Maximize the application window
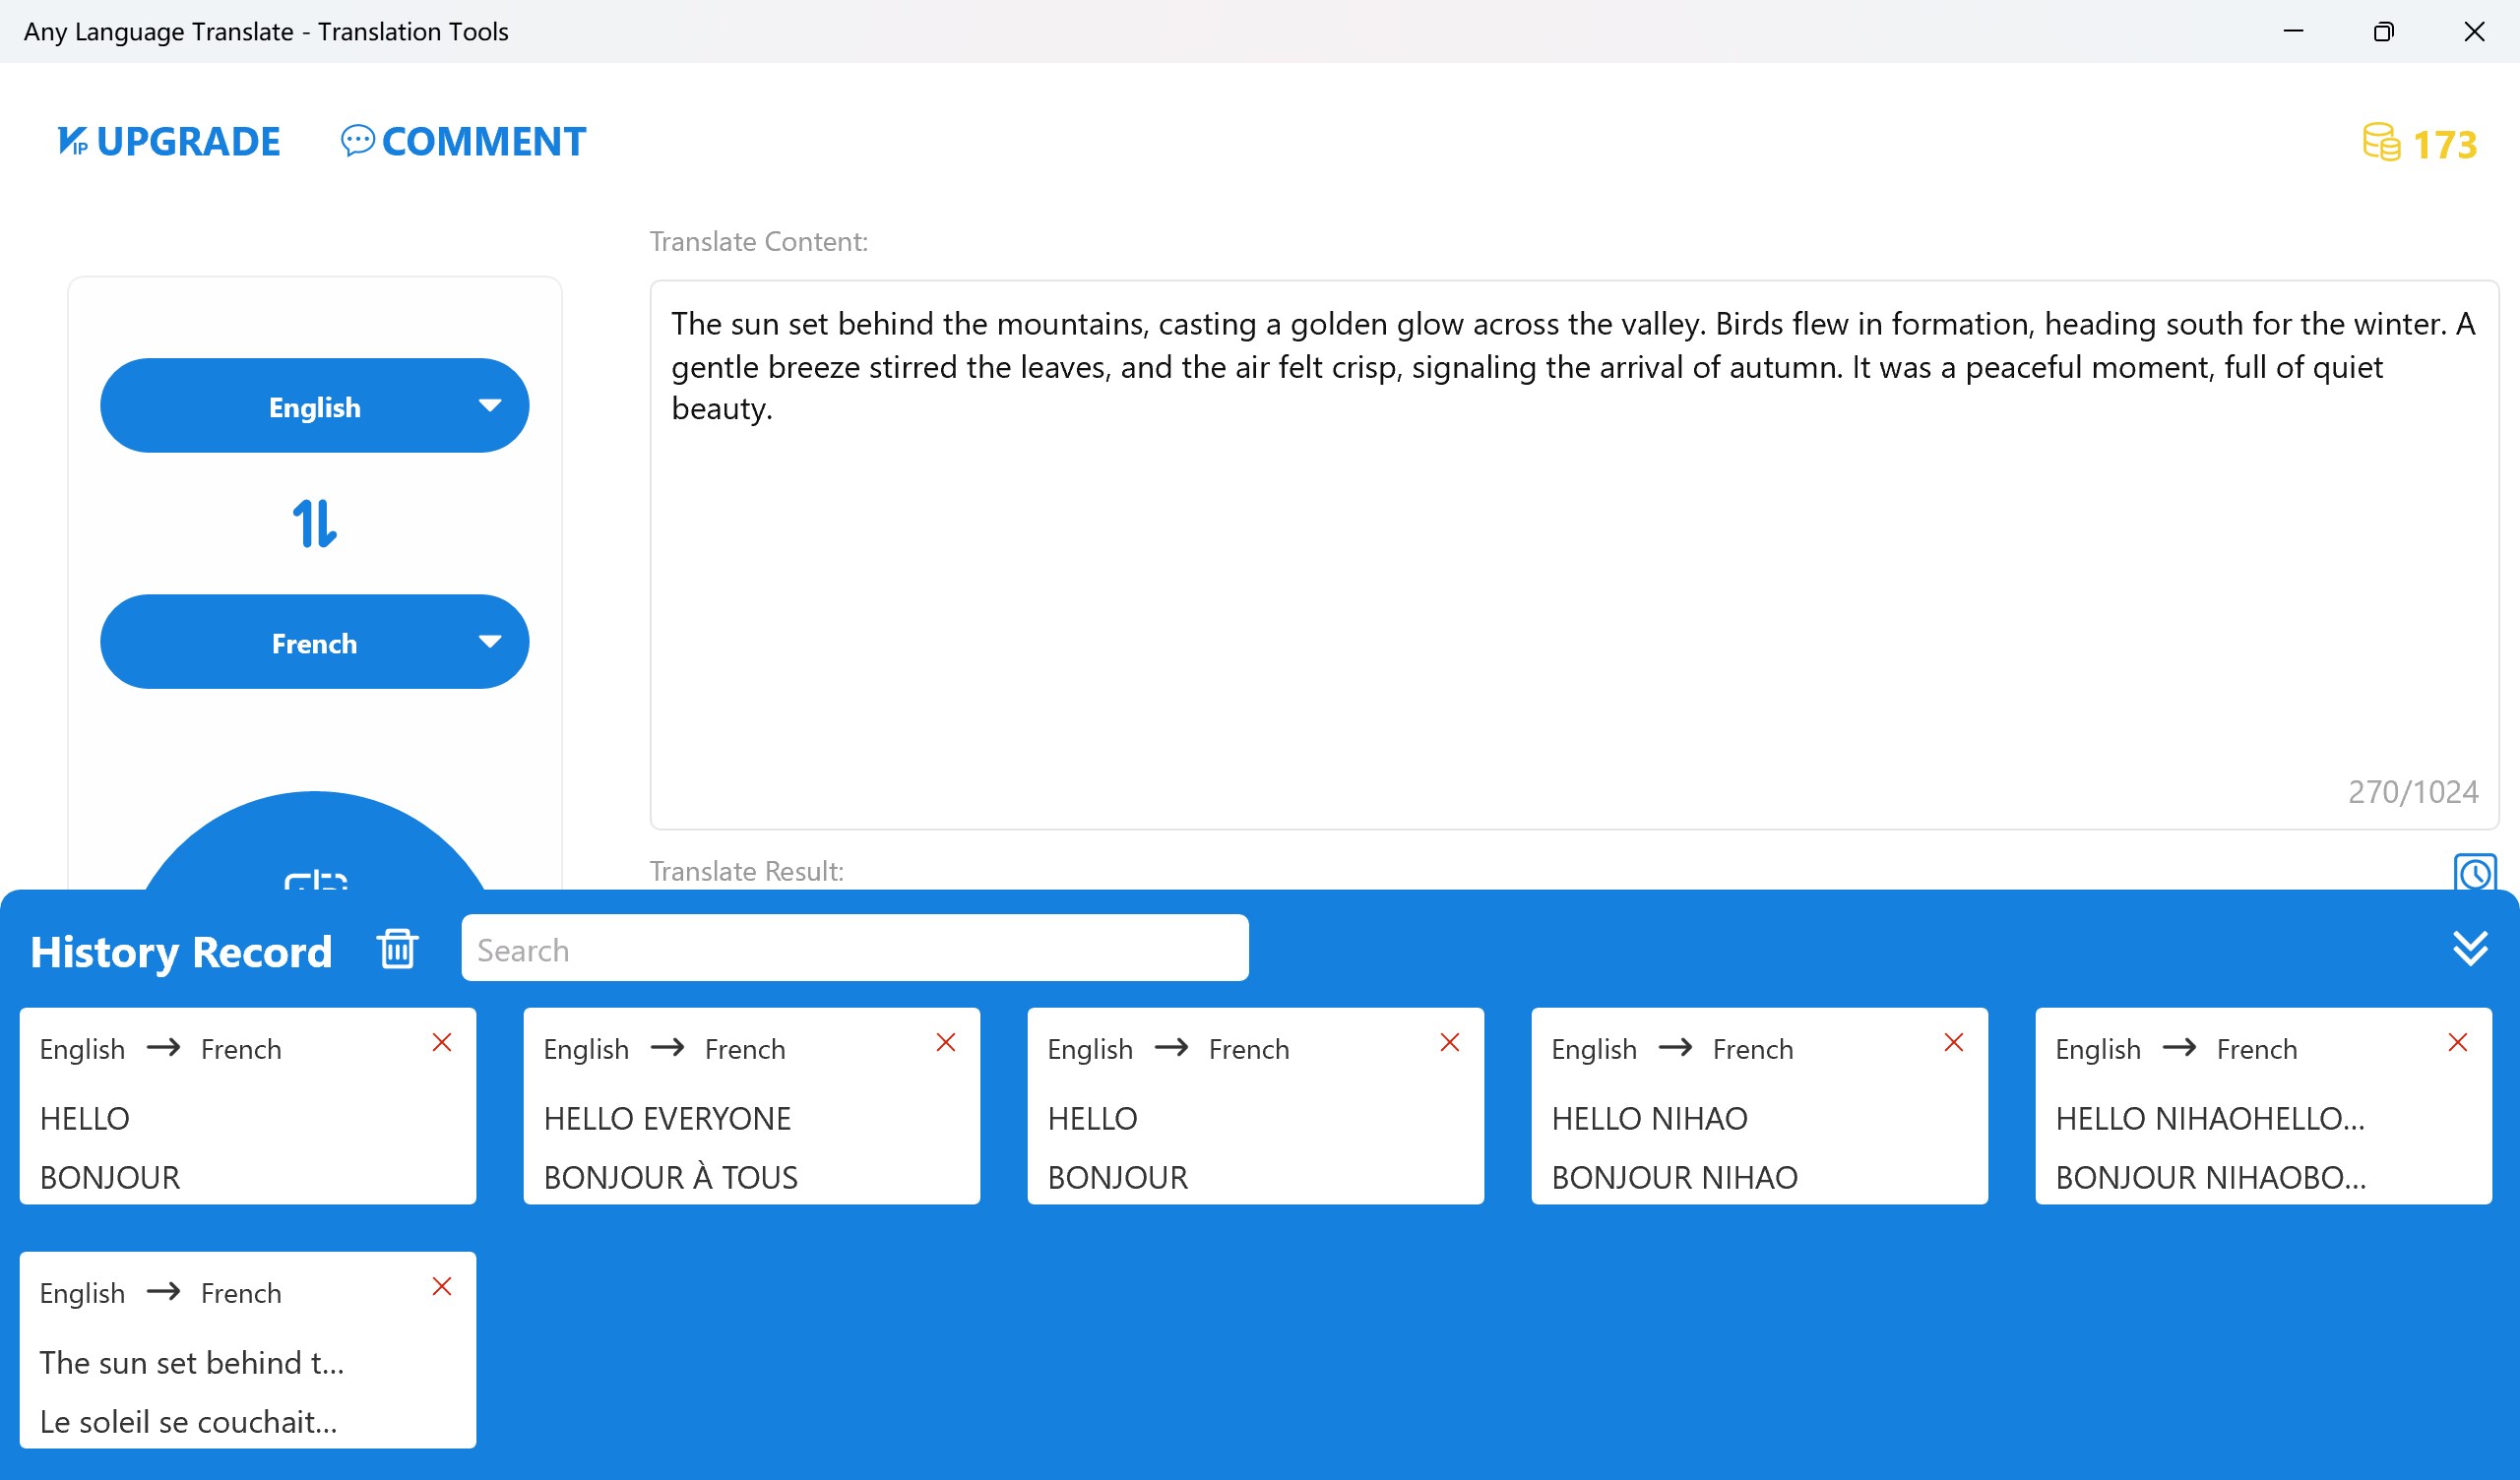Screen dimensions: 2520x1480 pyautogui.click(x=2383, y=32)
